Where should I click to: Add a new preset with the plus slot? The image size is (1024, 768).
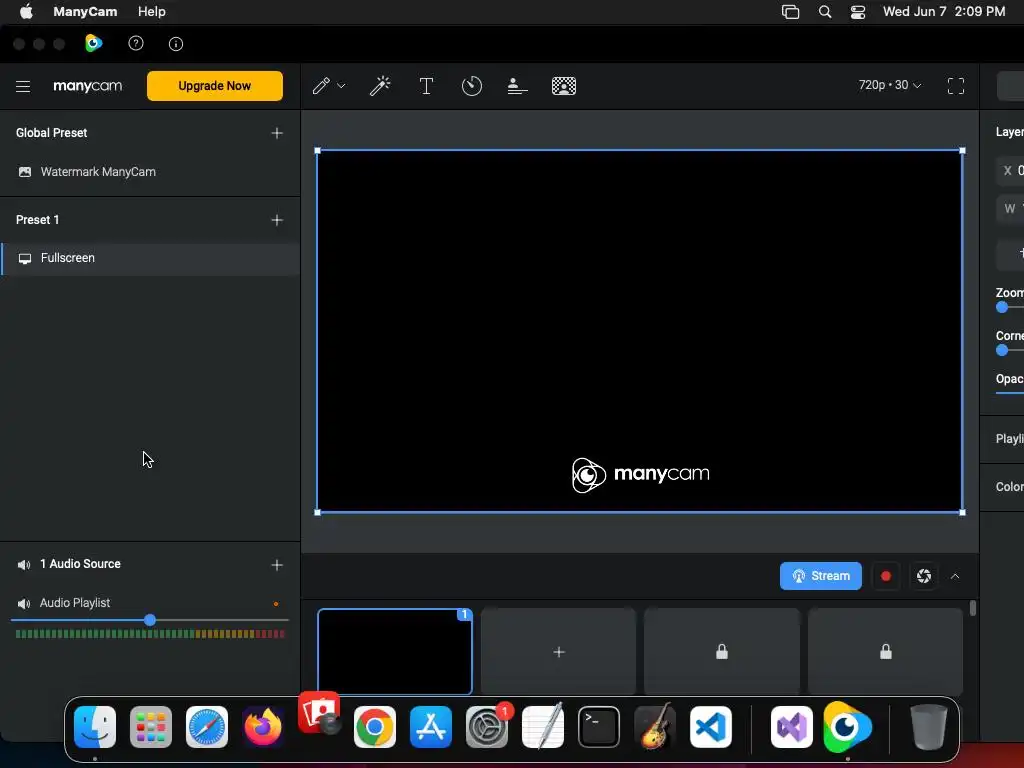558,652
